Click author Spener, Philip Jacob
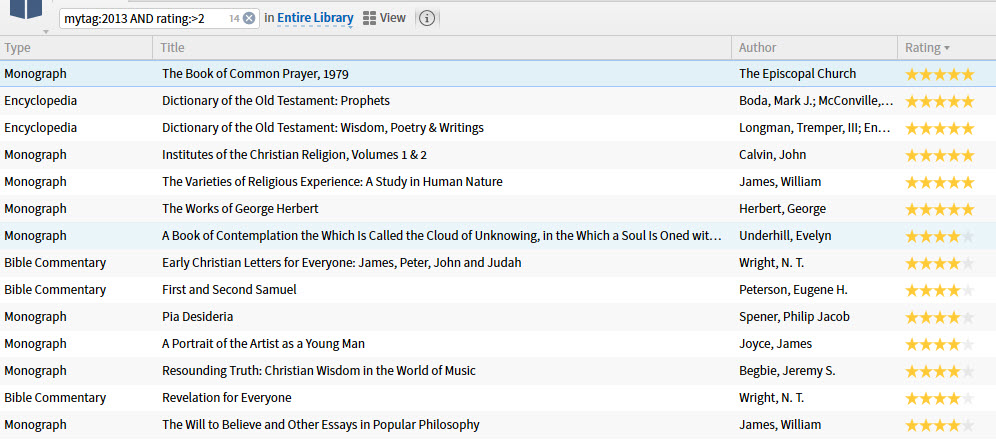Viewport: 996px width, 444px height. click(x=795, y=316)
